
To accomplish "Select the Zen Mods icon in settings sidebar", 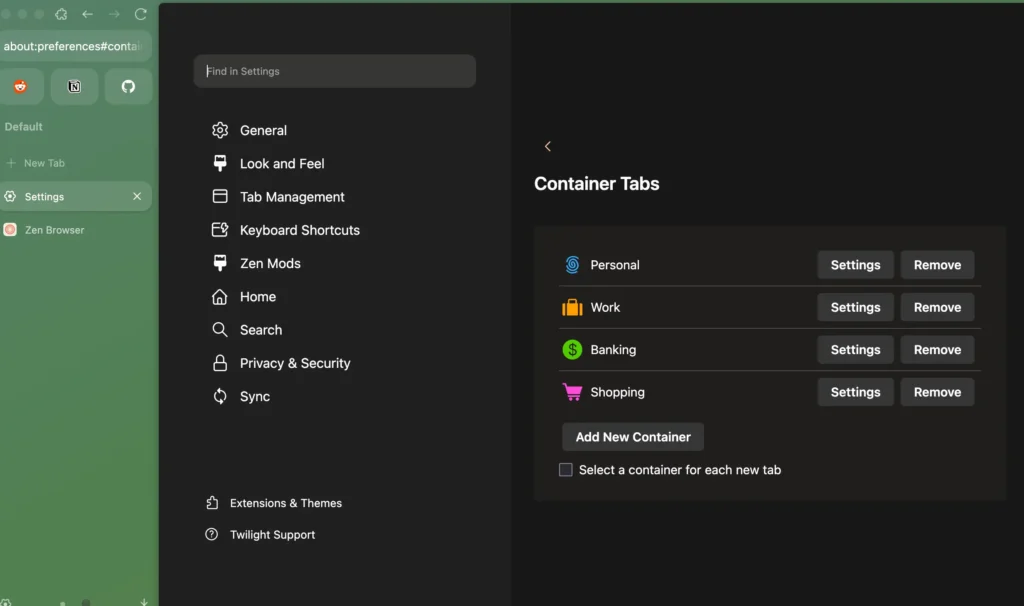I will click(x=219, y=263).
